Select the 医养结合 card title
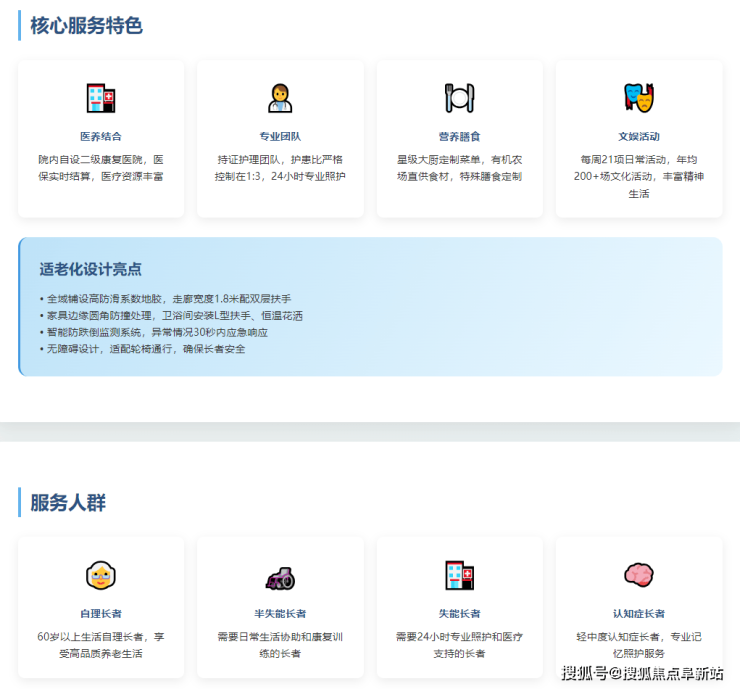The image size is (740, 689). [x=101, y=136]
